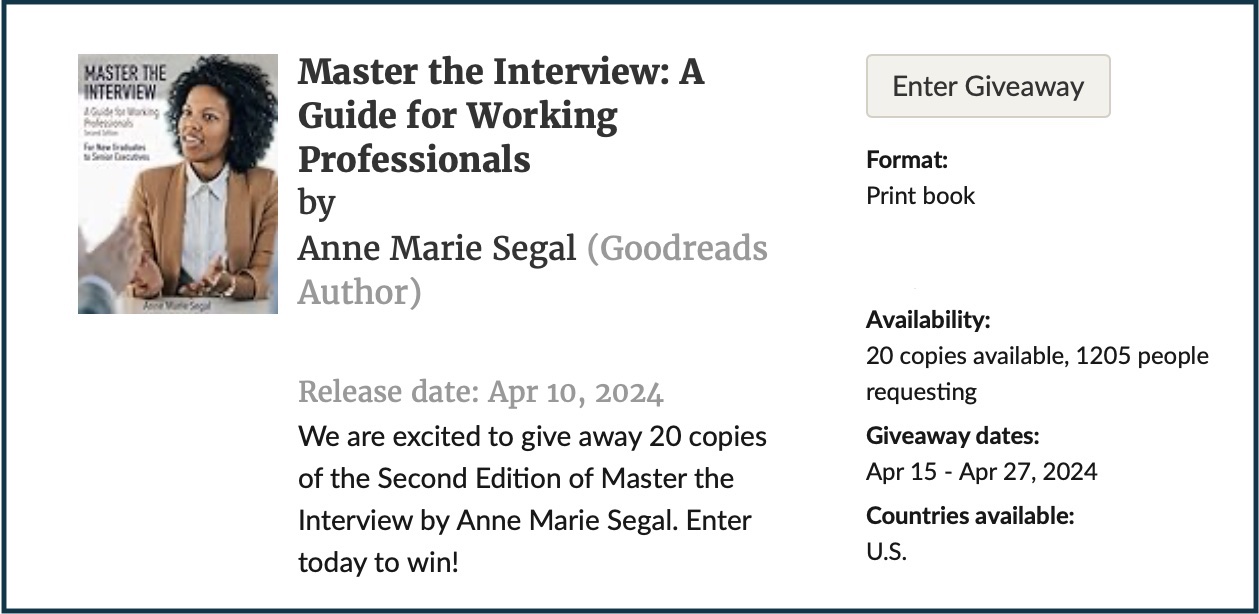Click the word "by" above author name
The image size is (1259, 614).
pos(316,204)
